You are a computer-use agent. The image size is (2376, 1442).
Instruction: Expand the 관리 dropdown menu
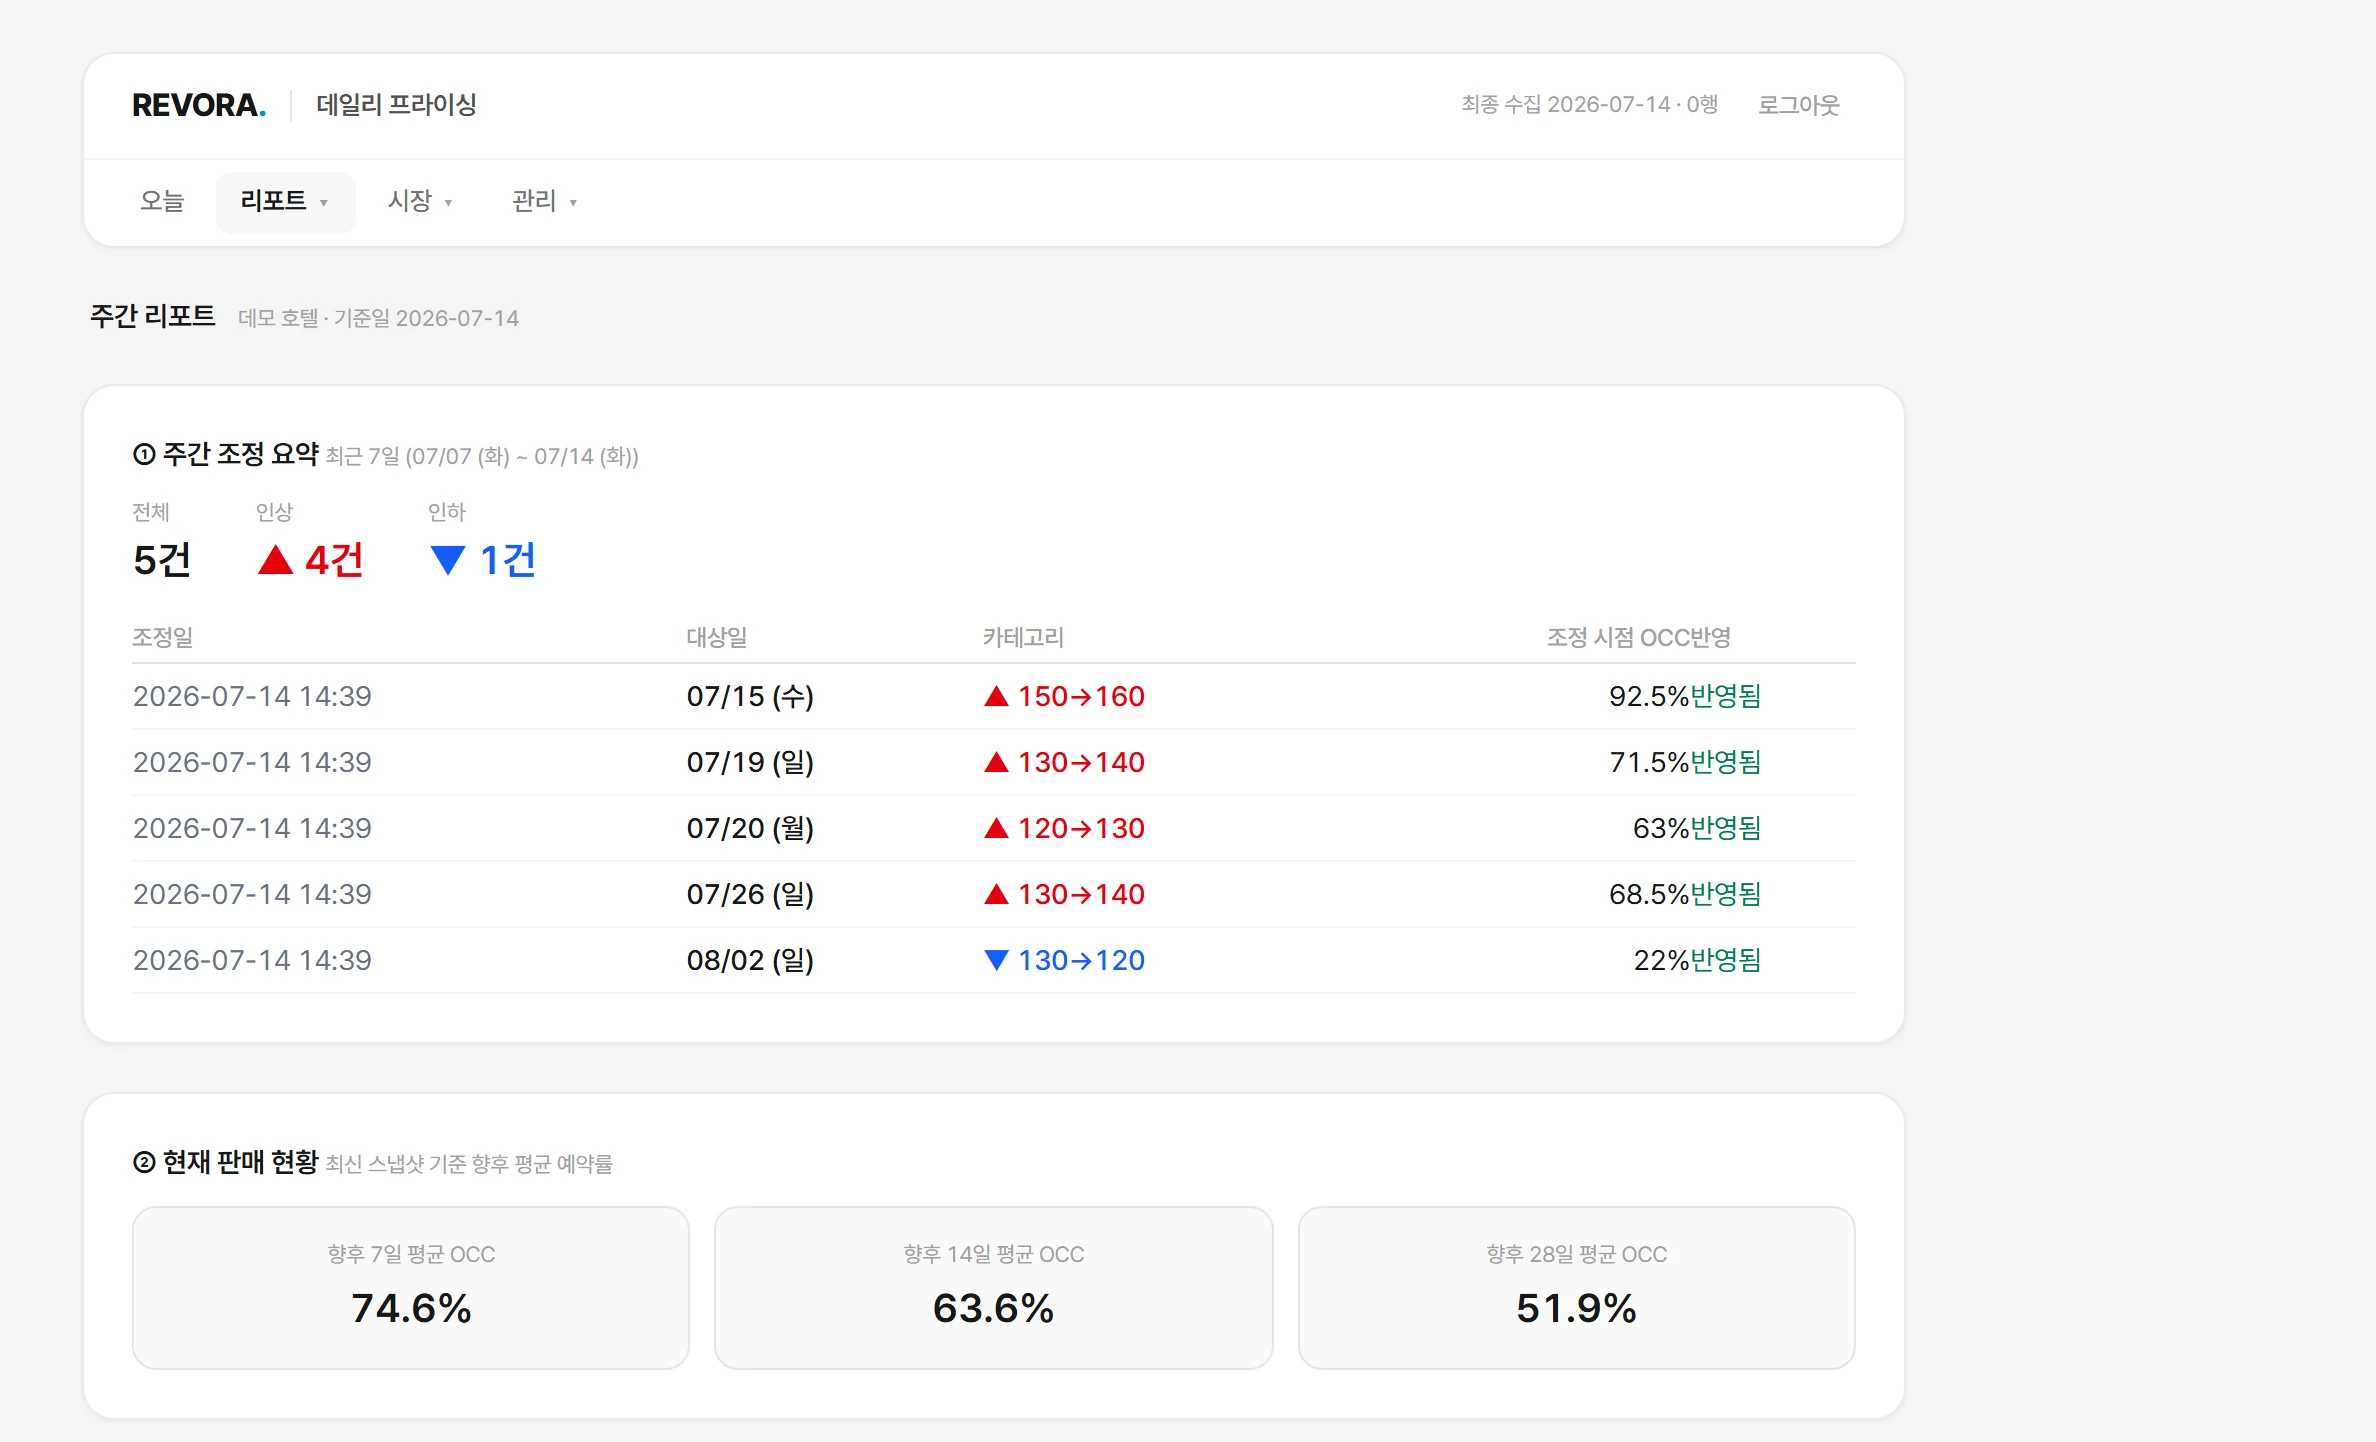[544, 202]
